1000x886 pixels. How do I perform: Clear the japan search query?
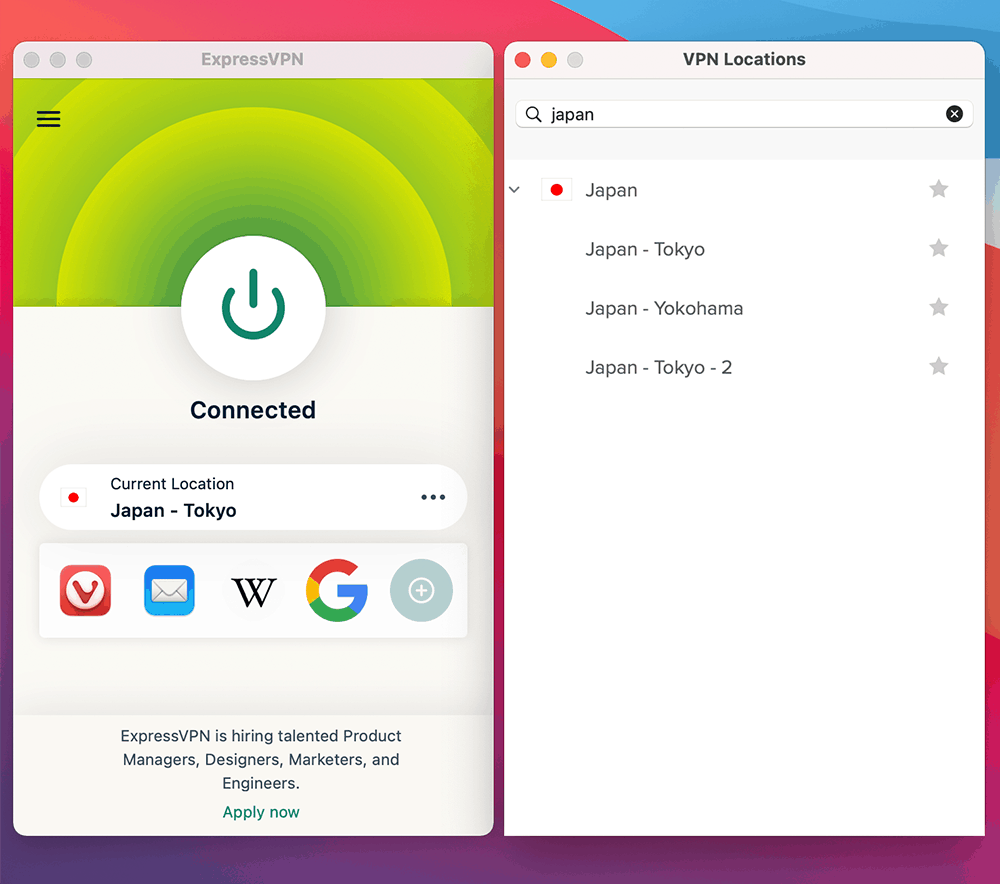955,113
